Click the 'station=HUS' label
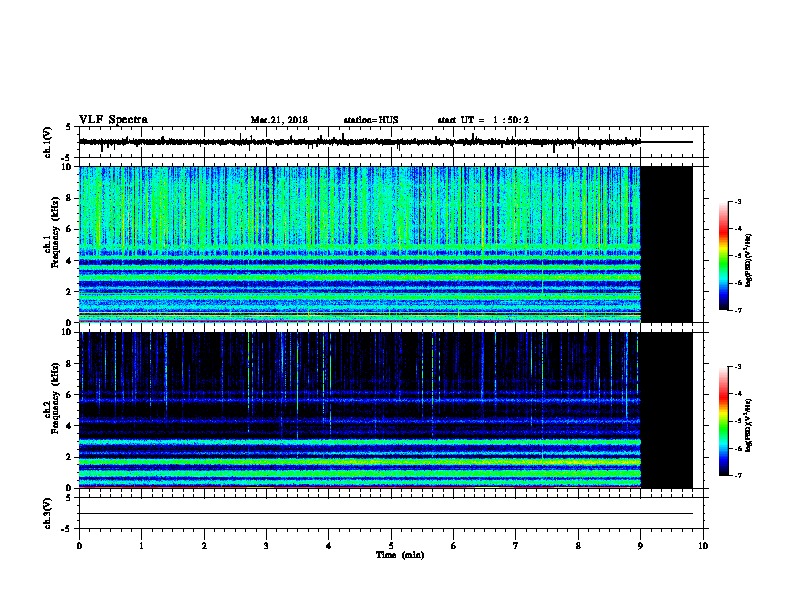This screenshot has width=792, height=612. [371, 120]
